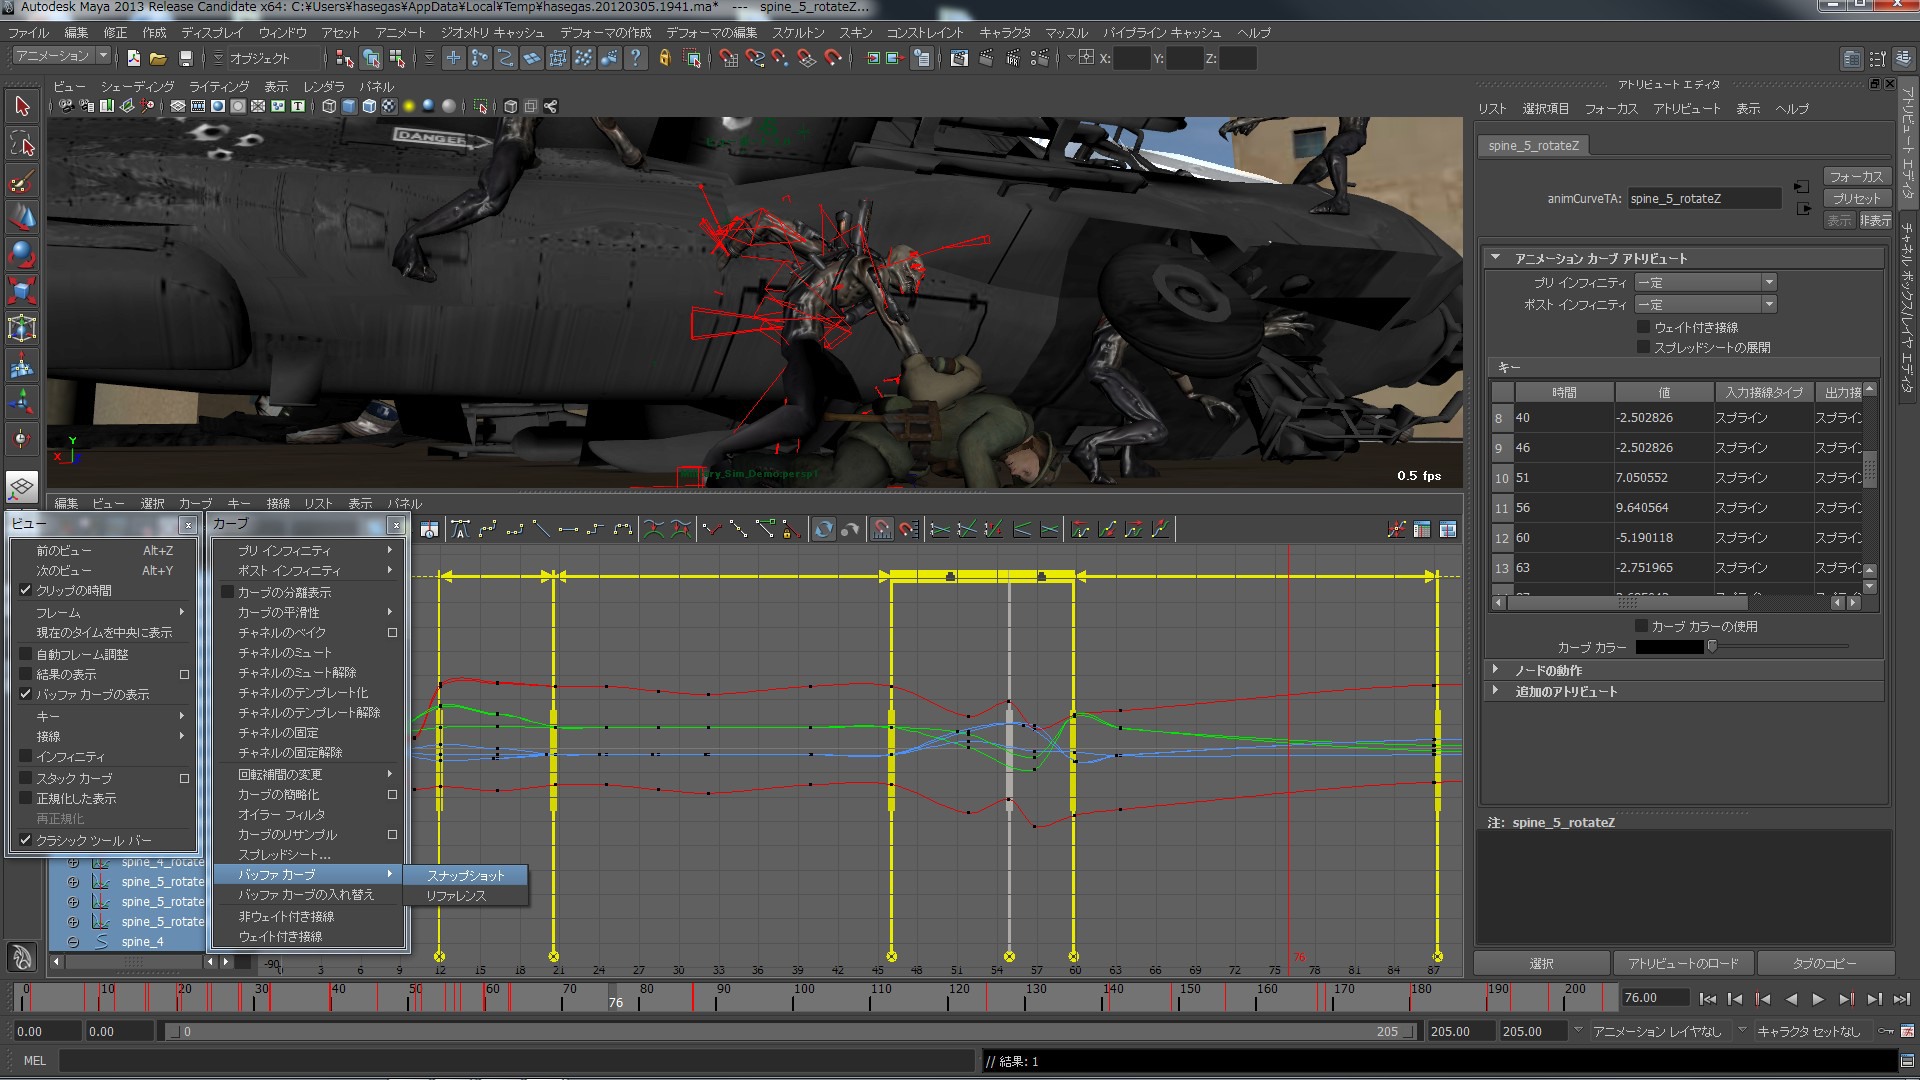The height and width of the screenshot is (1080, 1920).
Task: Select the Paint Selection tool
Action: pyautogui.click(x=22, y=181)
